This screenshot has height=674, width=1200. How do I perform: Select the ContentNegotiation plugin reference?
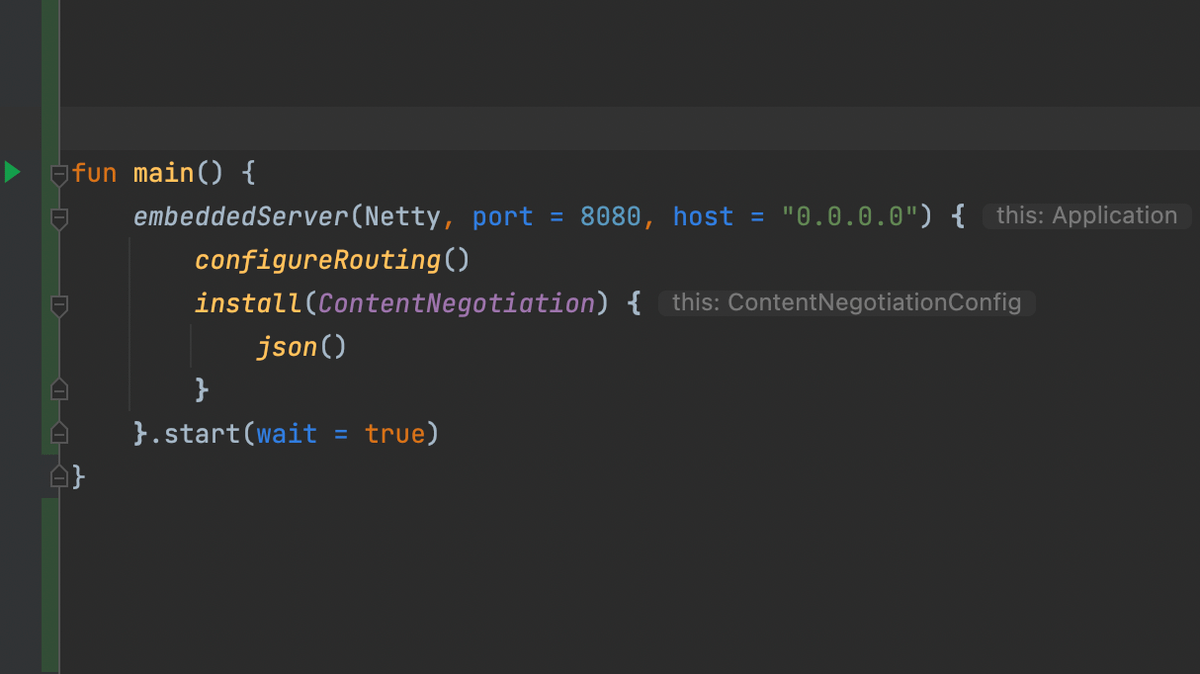click(x=456, y=303)
